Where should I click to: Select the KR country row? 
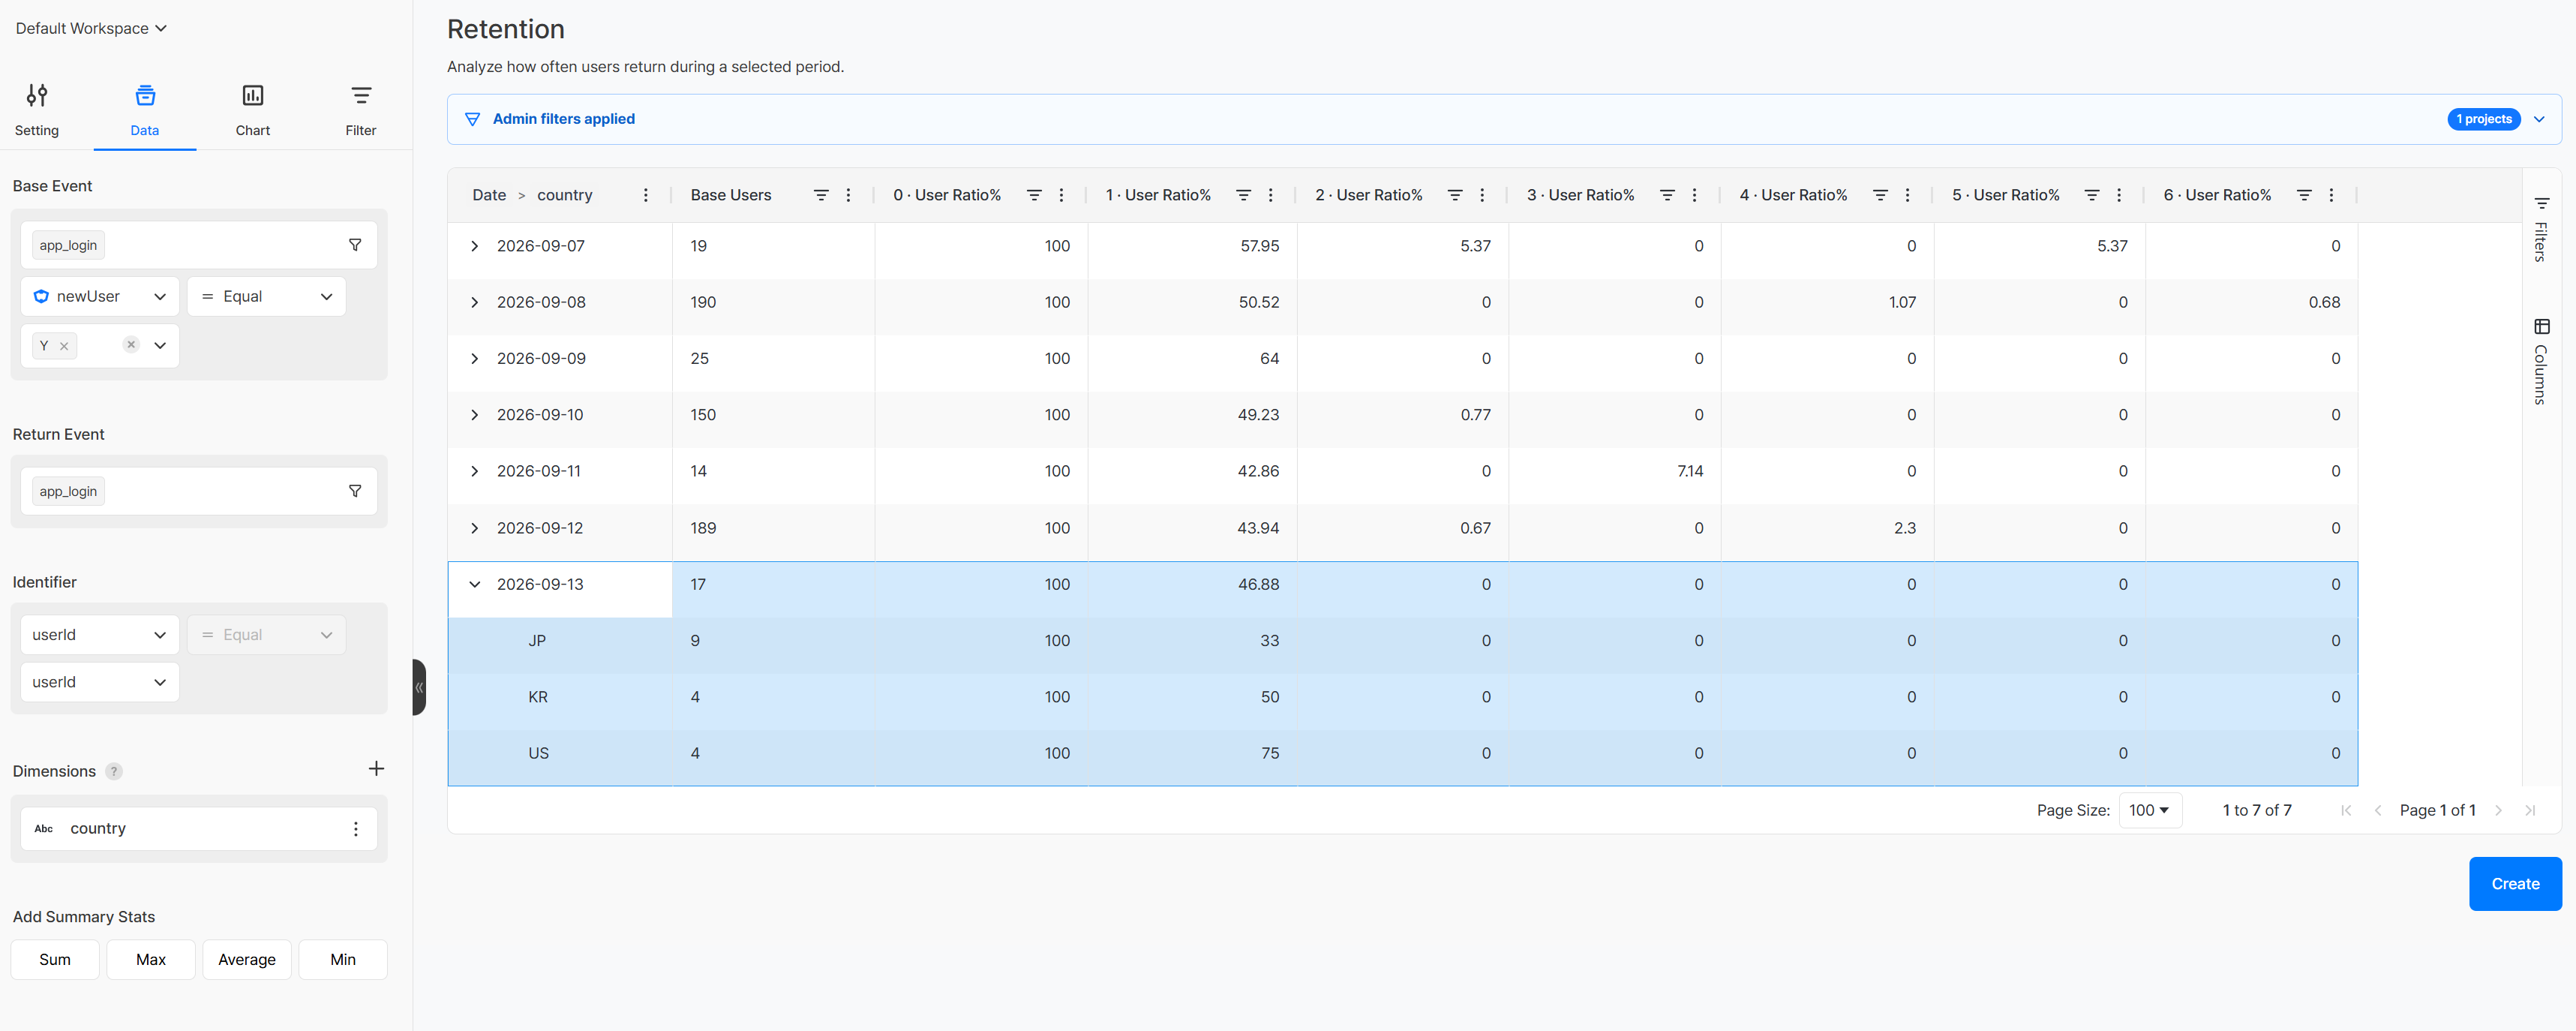(1403, 697)
